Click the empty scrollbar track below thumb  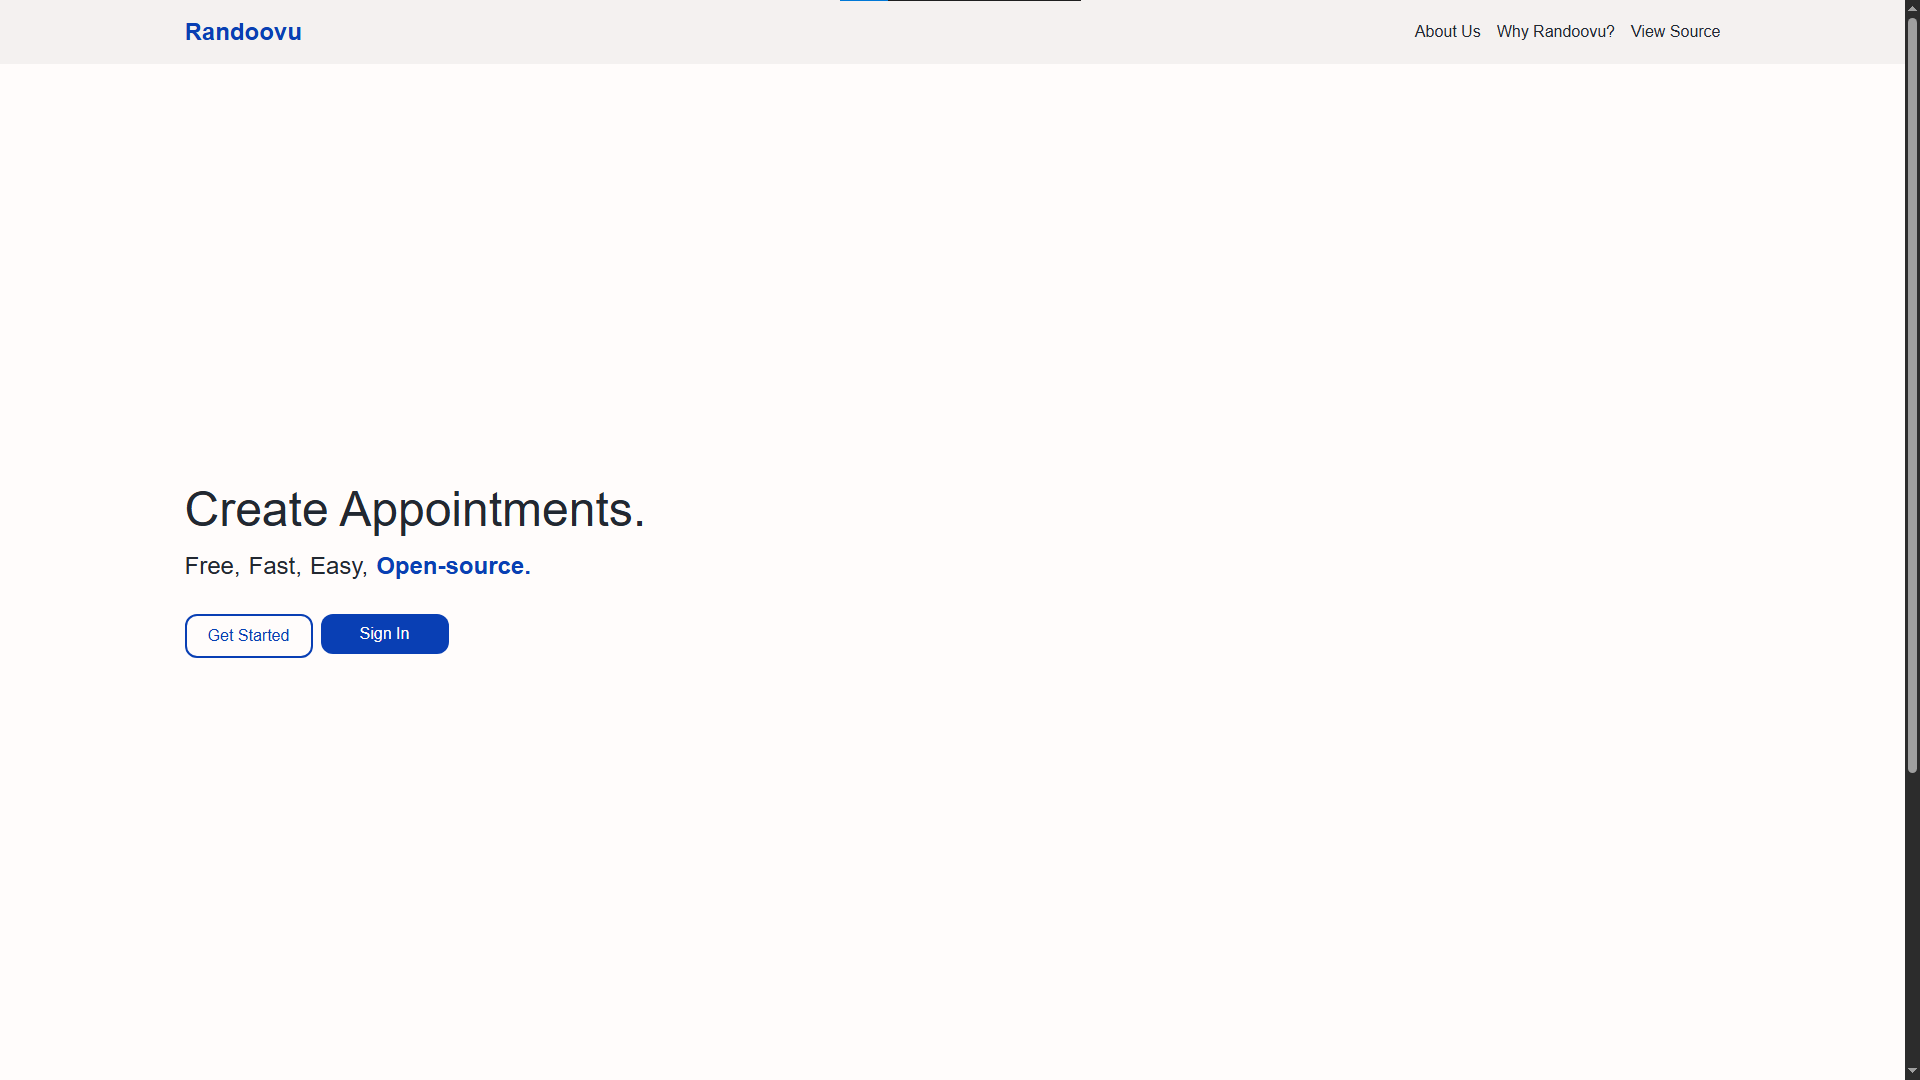click(x=1912, y=918)
